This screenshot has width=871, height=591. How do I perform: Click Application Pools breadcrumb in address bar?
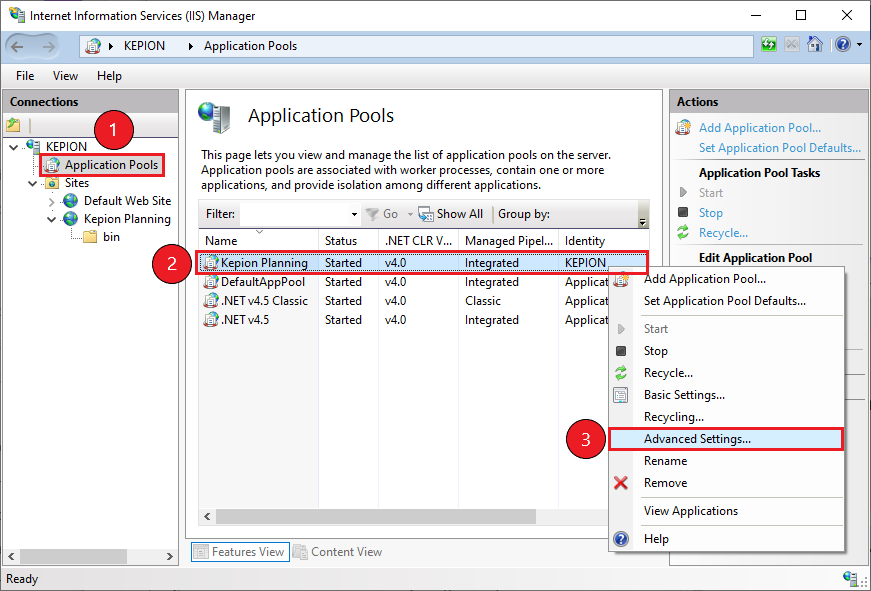[250, 46]
